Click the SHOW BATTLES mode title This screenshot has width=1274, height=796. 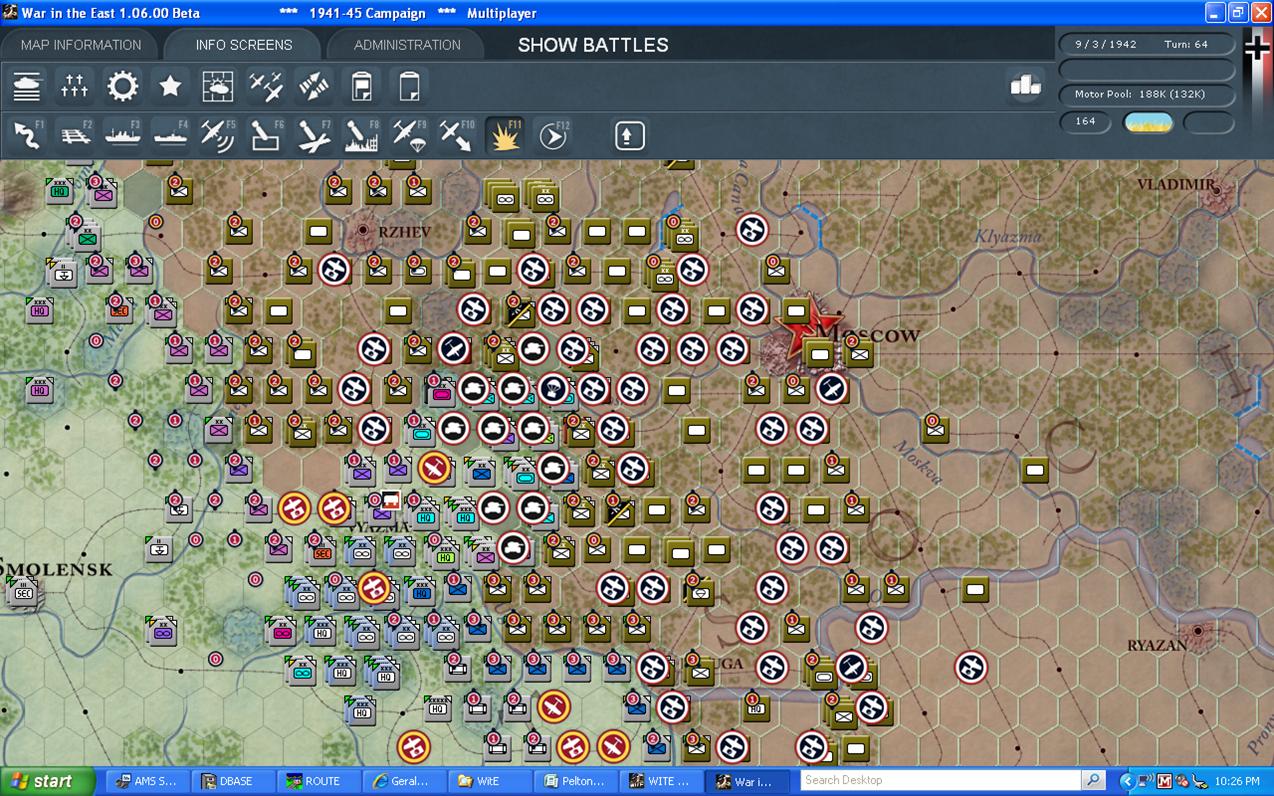coord(593,45)
